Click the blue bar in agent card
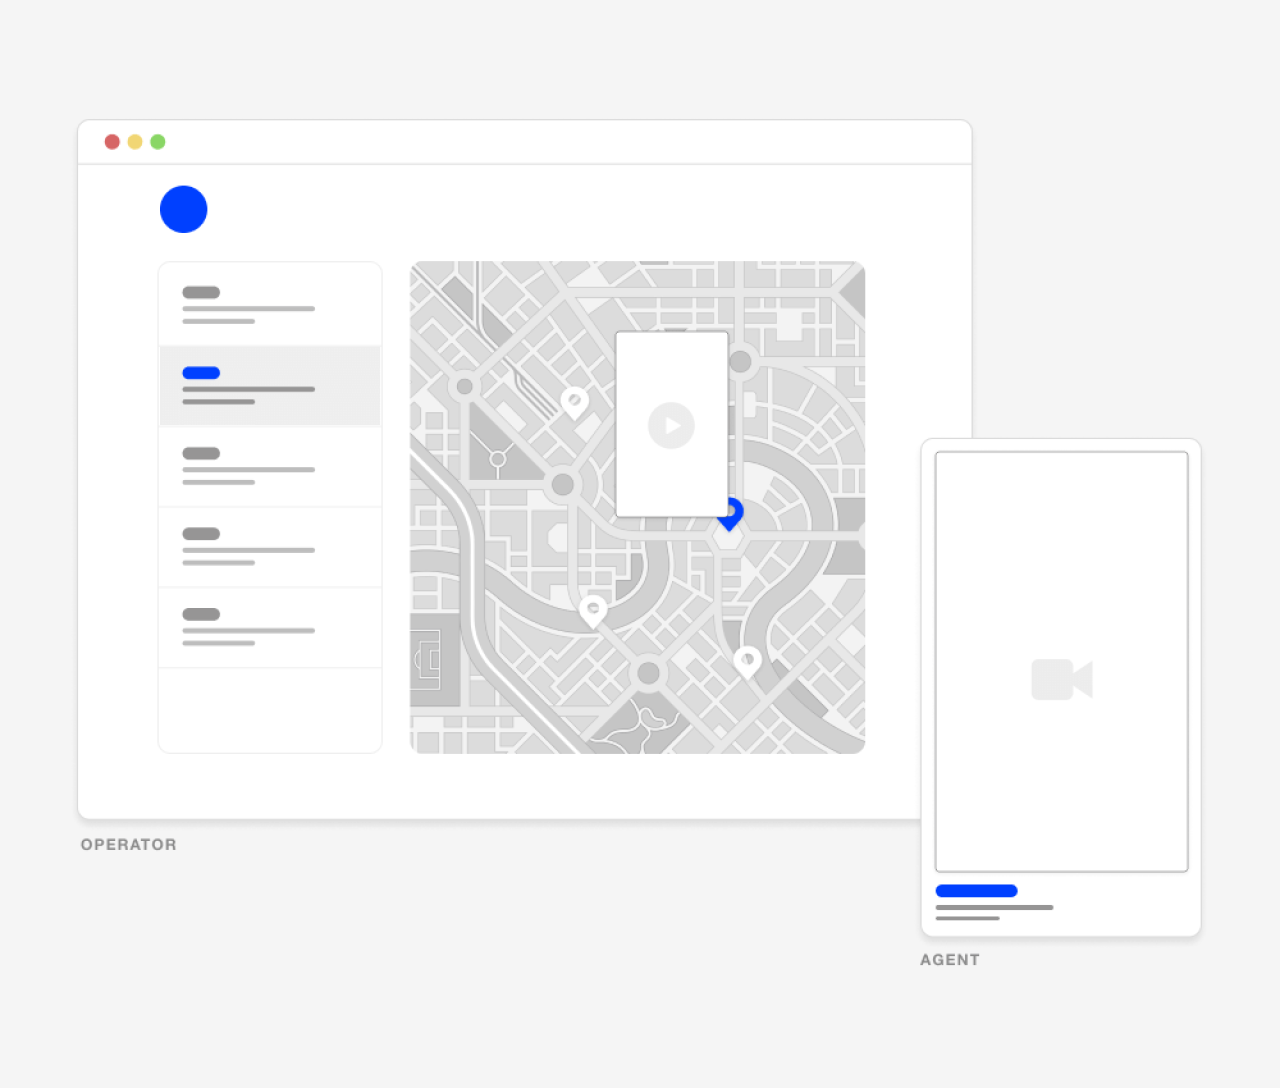The image size is (1280, 1088). pos(977,891)
